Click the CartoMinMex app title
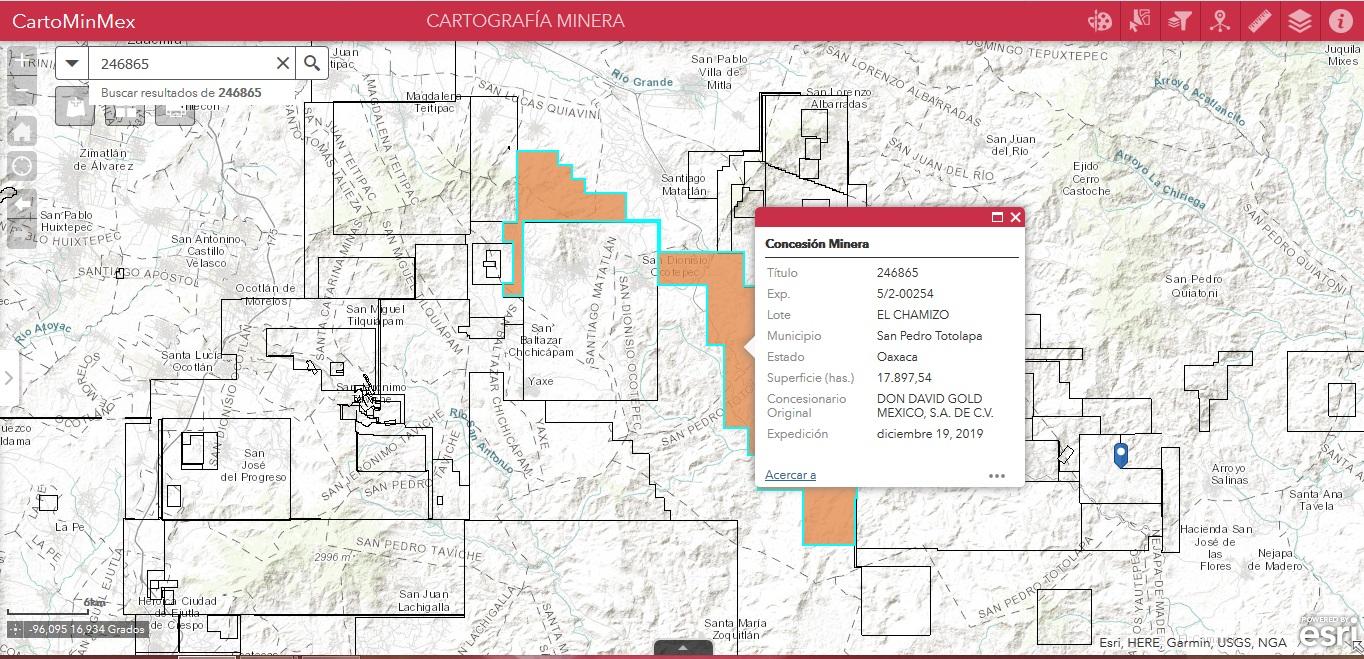Image resolution: width=1364 pixels, height=659 pixels. [74, 21]
